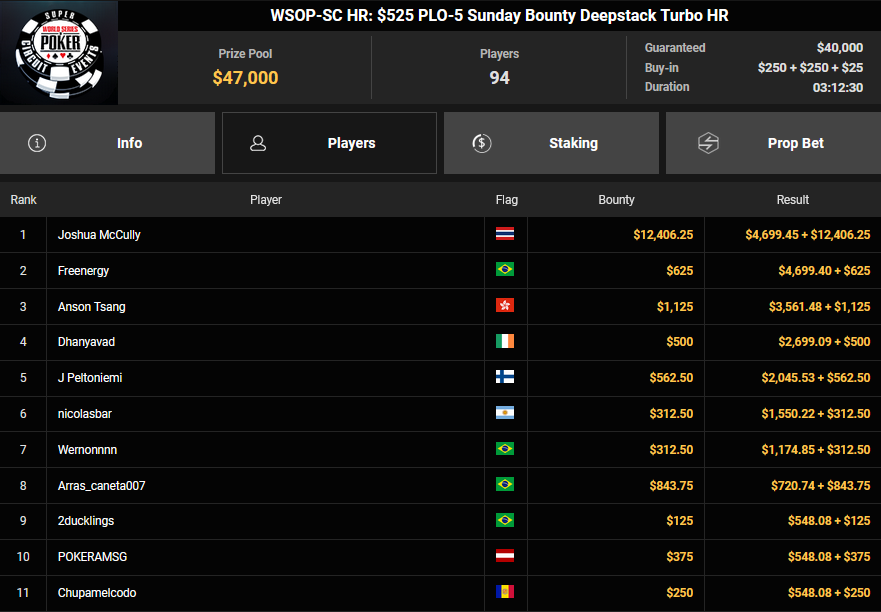The height and width of the screenshot is (612, 881).
Task: Open the Info tab
Action: click(107, 143)
